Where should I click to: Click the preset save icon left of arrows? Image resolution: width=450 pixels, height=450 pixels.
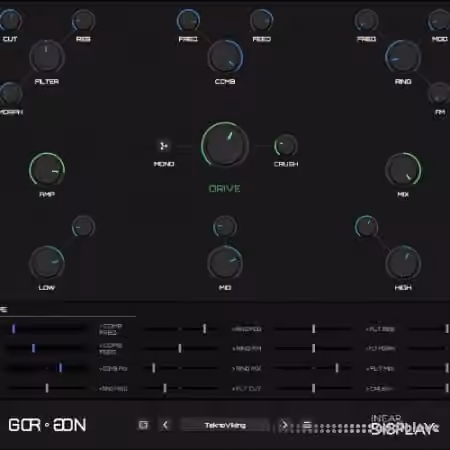click(x=143, y=425)
